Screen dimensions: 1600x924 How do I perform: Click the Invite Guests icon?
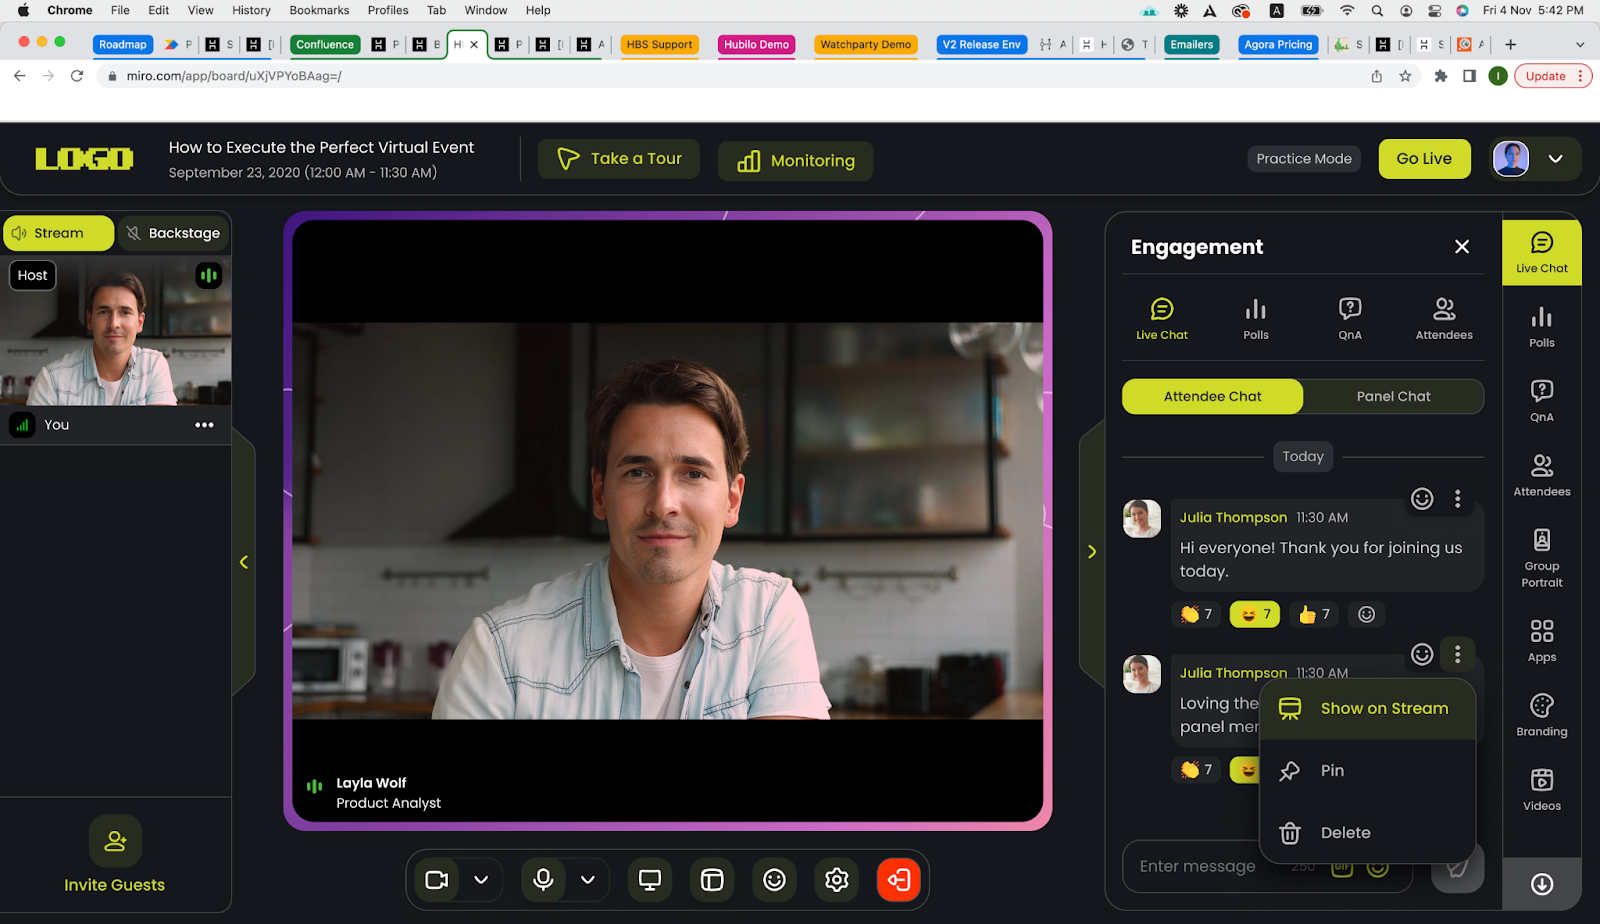(x=115, y=841)
